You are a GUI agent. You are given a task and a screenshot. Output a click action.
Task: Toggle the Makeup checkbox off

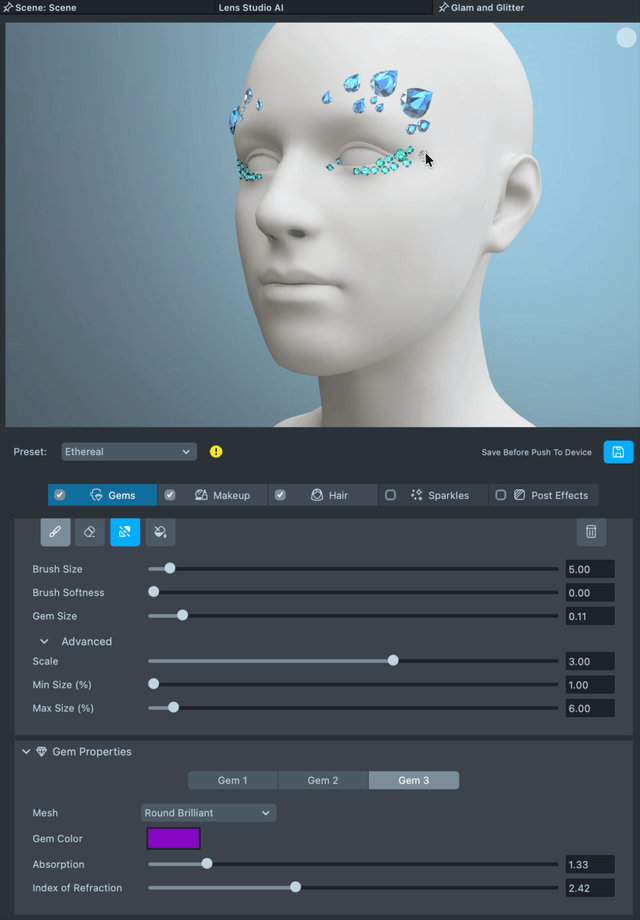click(x=170, y=495)
